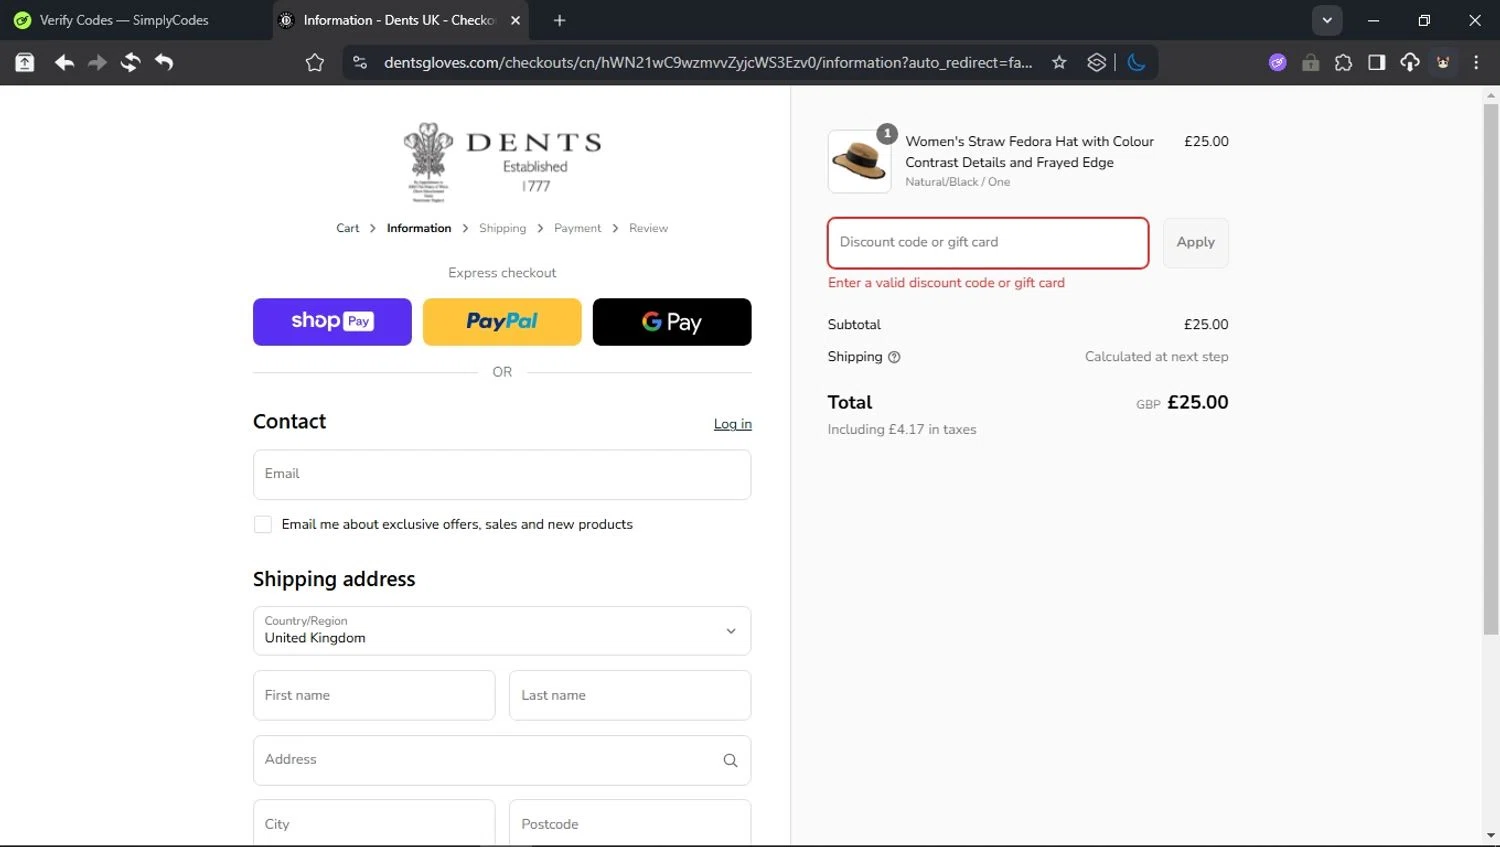Click the City field
Image resolution: width=1500 pixels, height=847 pixels.
click(x=374, y=824)
